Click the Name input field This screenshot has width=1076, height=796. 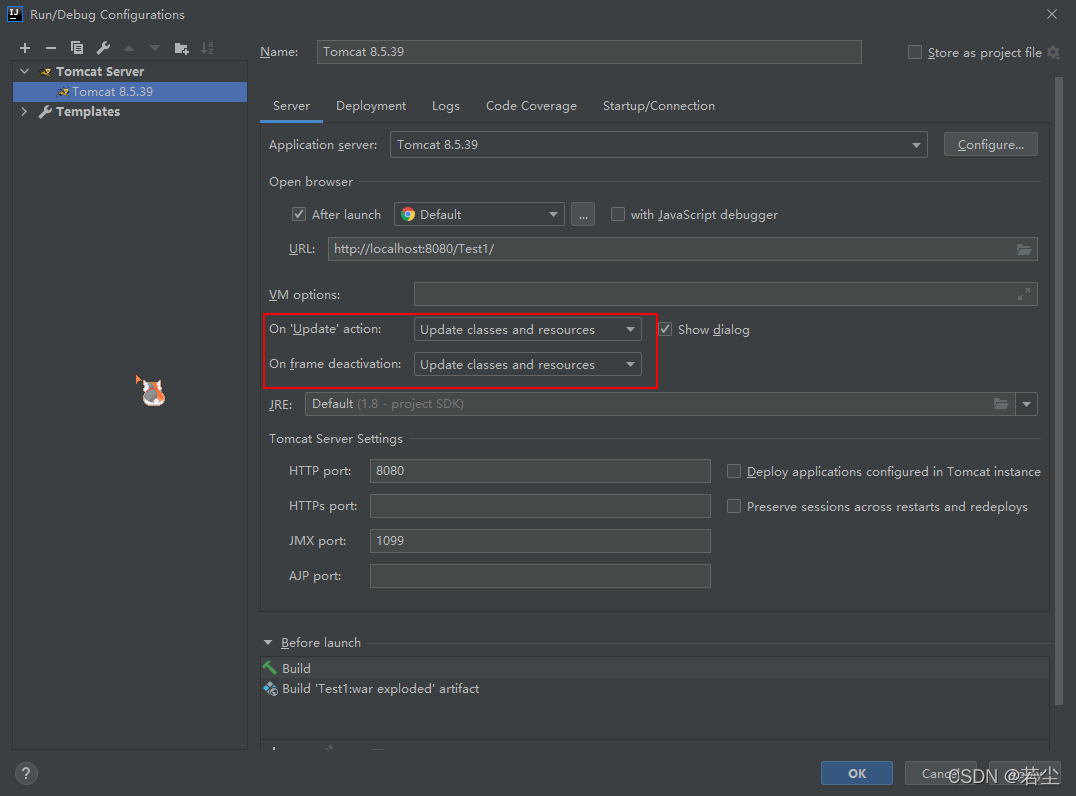tap(589, 52)
